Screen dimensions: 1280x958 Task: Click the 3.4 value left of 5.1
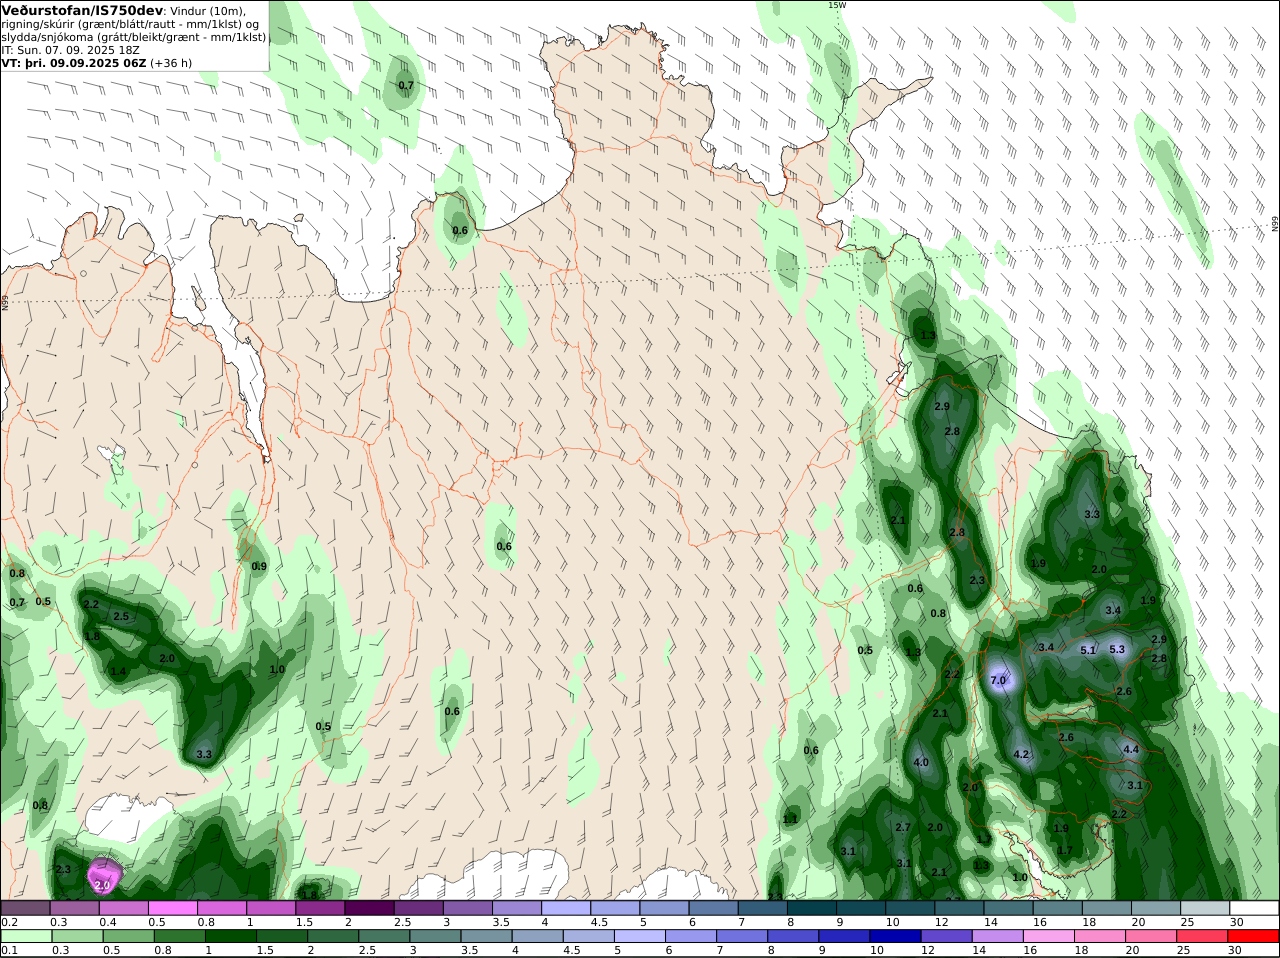(1046, 647)
